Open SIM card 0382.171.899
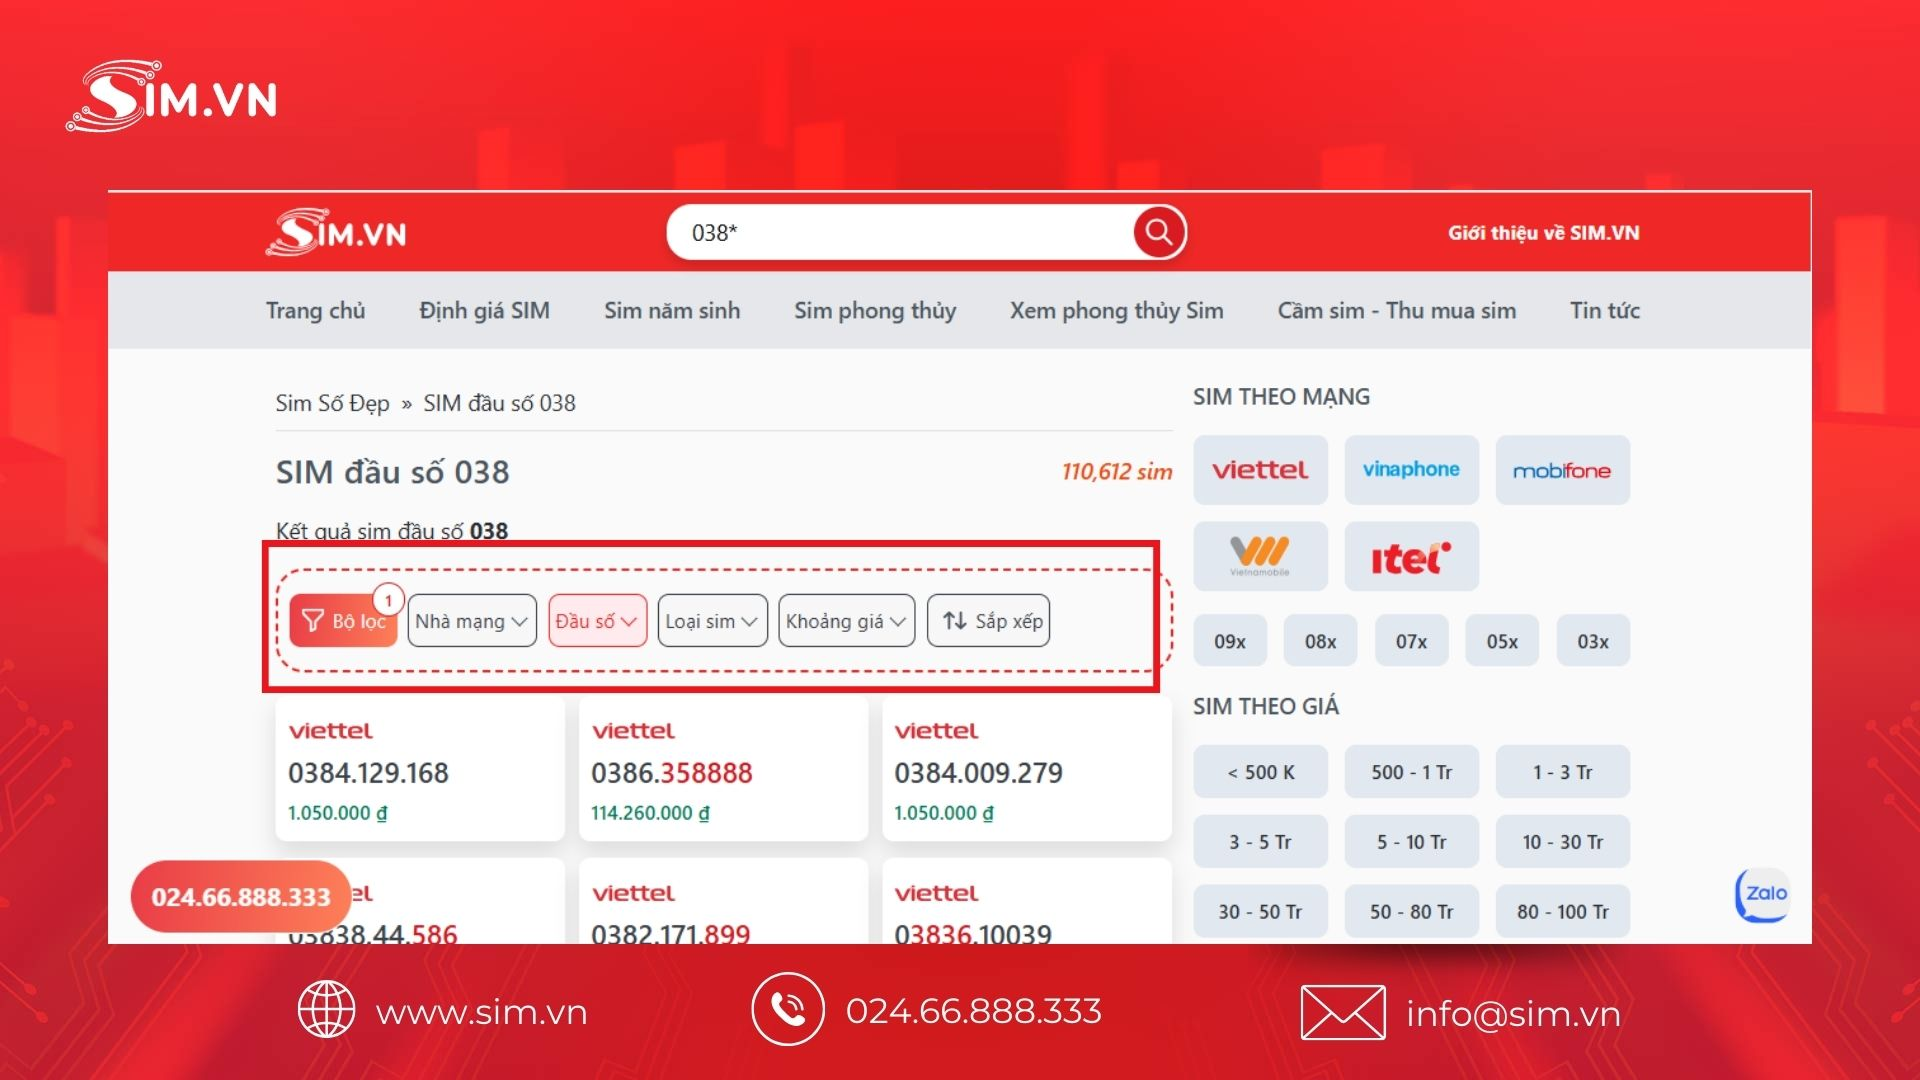 723,902
